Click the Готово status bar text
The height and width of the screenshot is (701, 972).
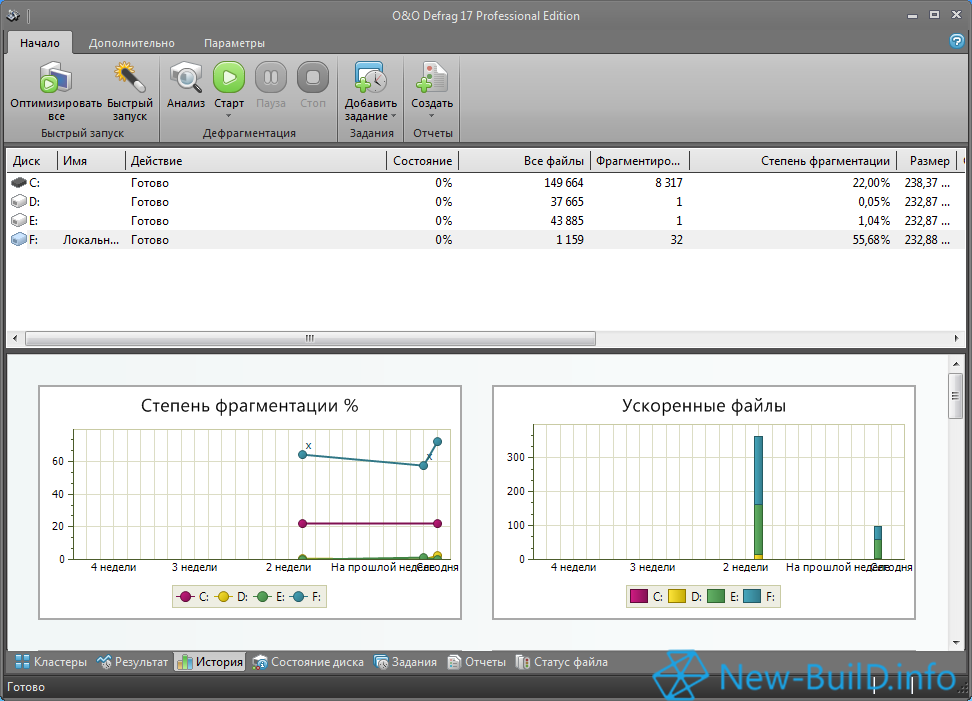26,687
